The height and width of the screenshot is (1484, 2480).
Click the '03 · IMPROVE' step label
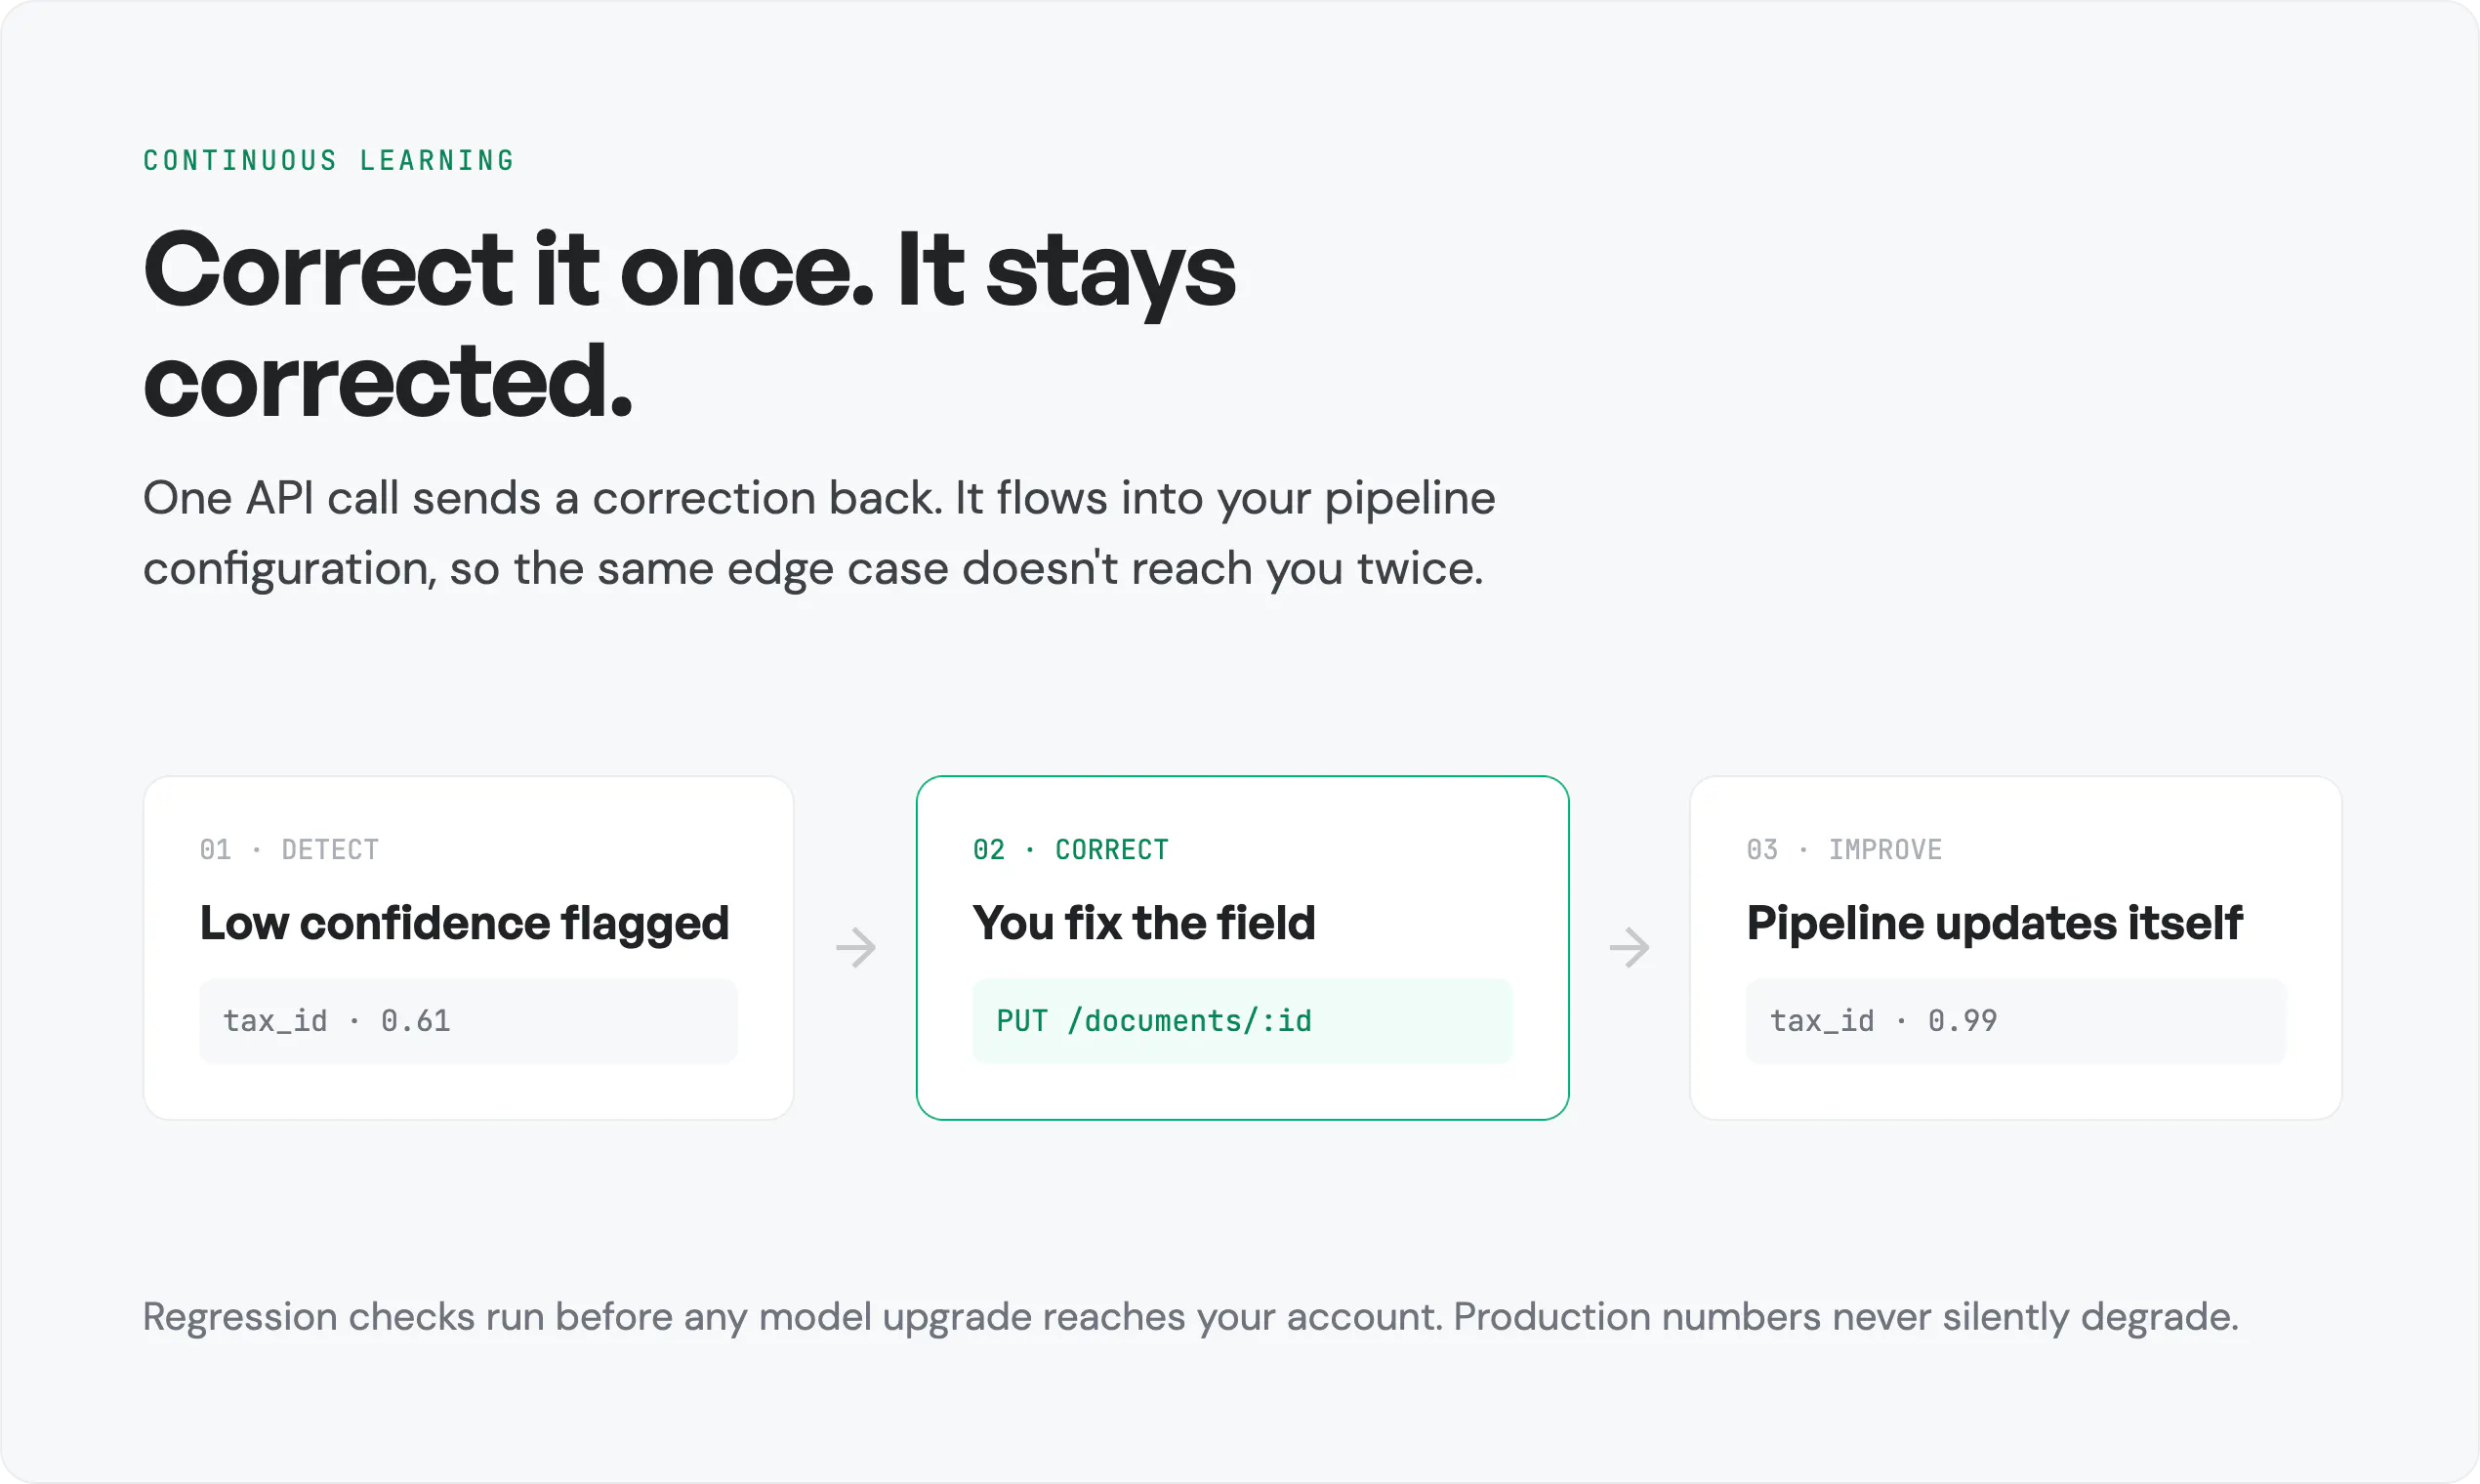tap(1844, 850)
